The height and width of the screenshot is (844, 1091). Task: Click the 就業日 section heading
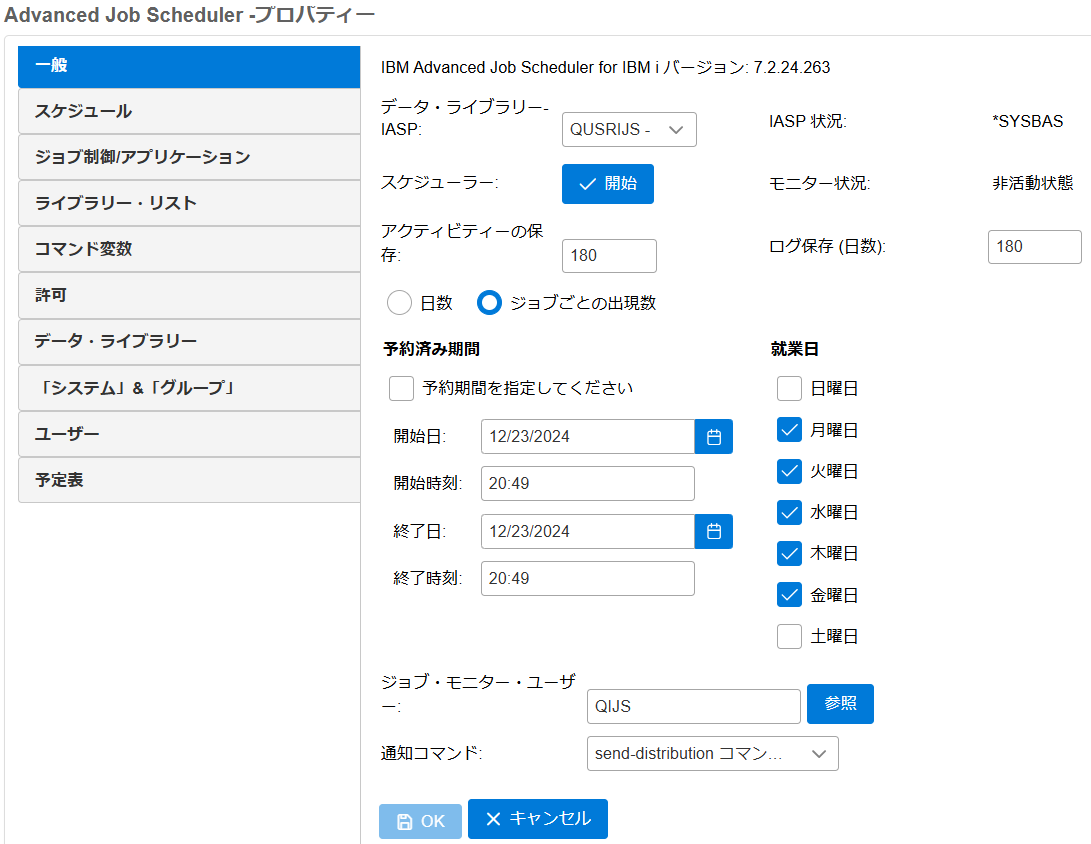pyautogui.click(x=795, y=349)
